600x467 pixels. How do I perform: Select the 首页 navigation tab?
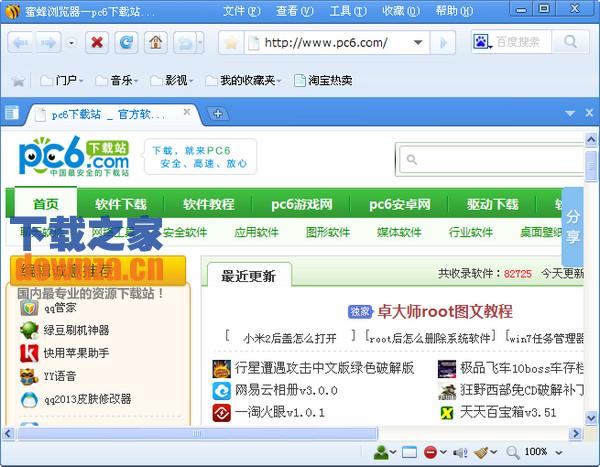pyautogui.click(x=46, y=203)
